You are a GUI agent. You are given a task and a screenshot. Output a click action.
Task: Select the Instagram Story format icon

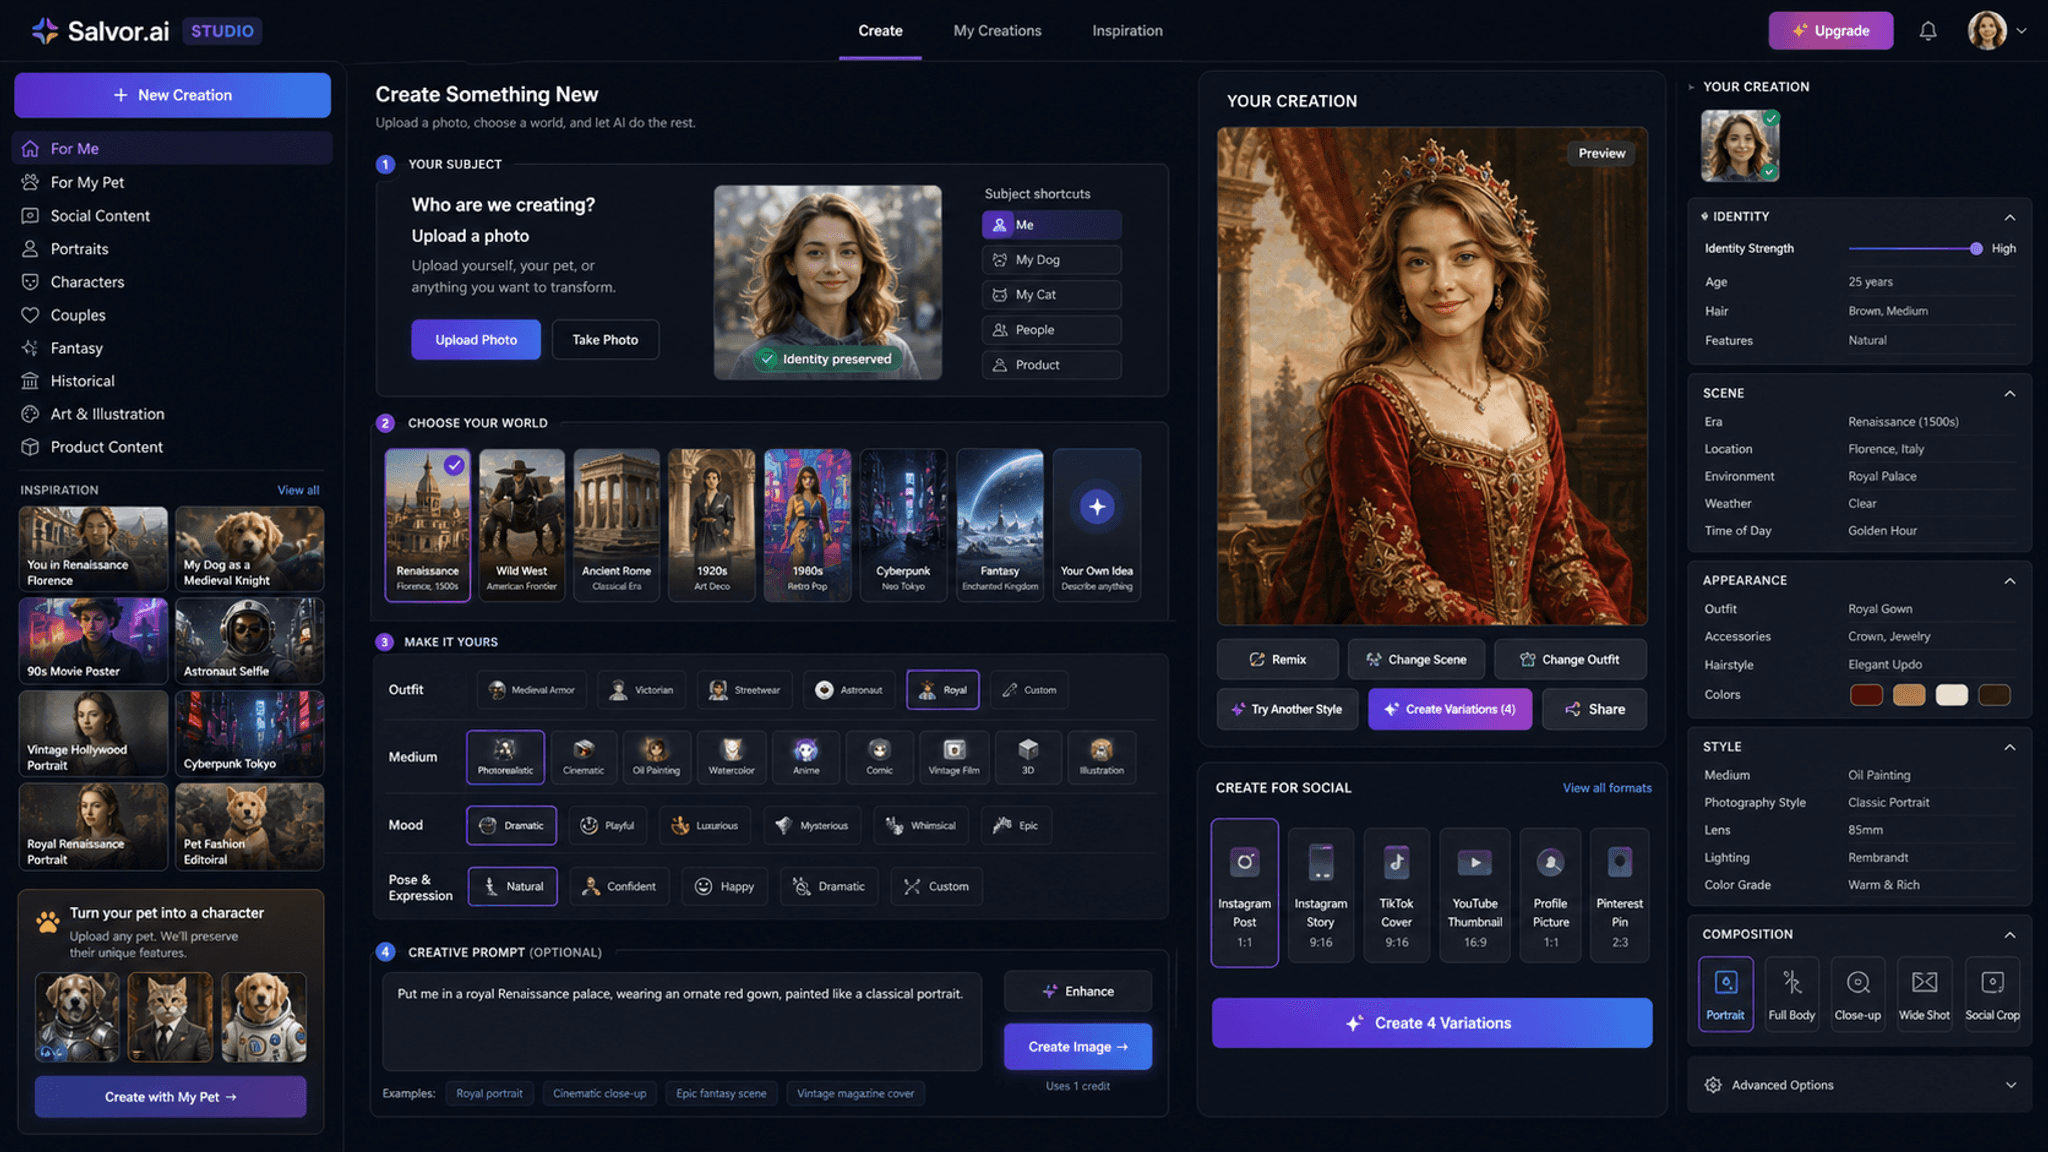tap(1321, 862)
